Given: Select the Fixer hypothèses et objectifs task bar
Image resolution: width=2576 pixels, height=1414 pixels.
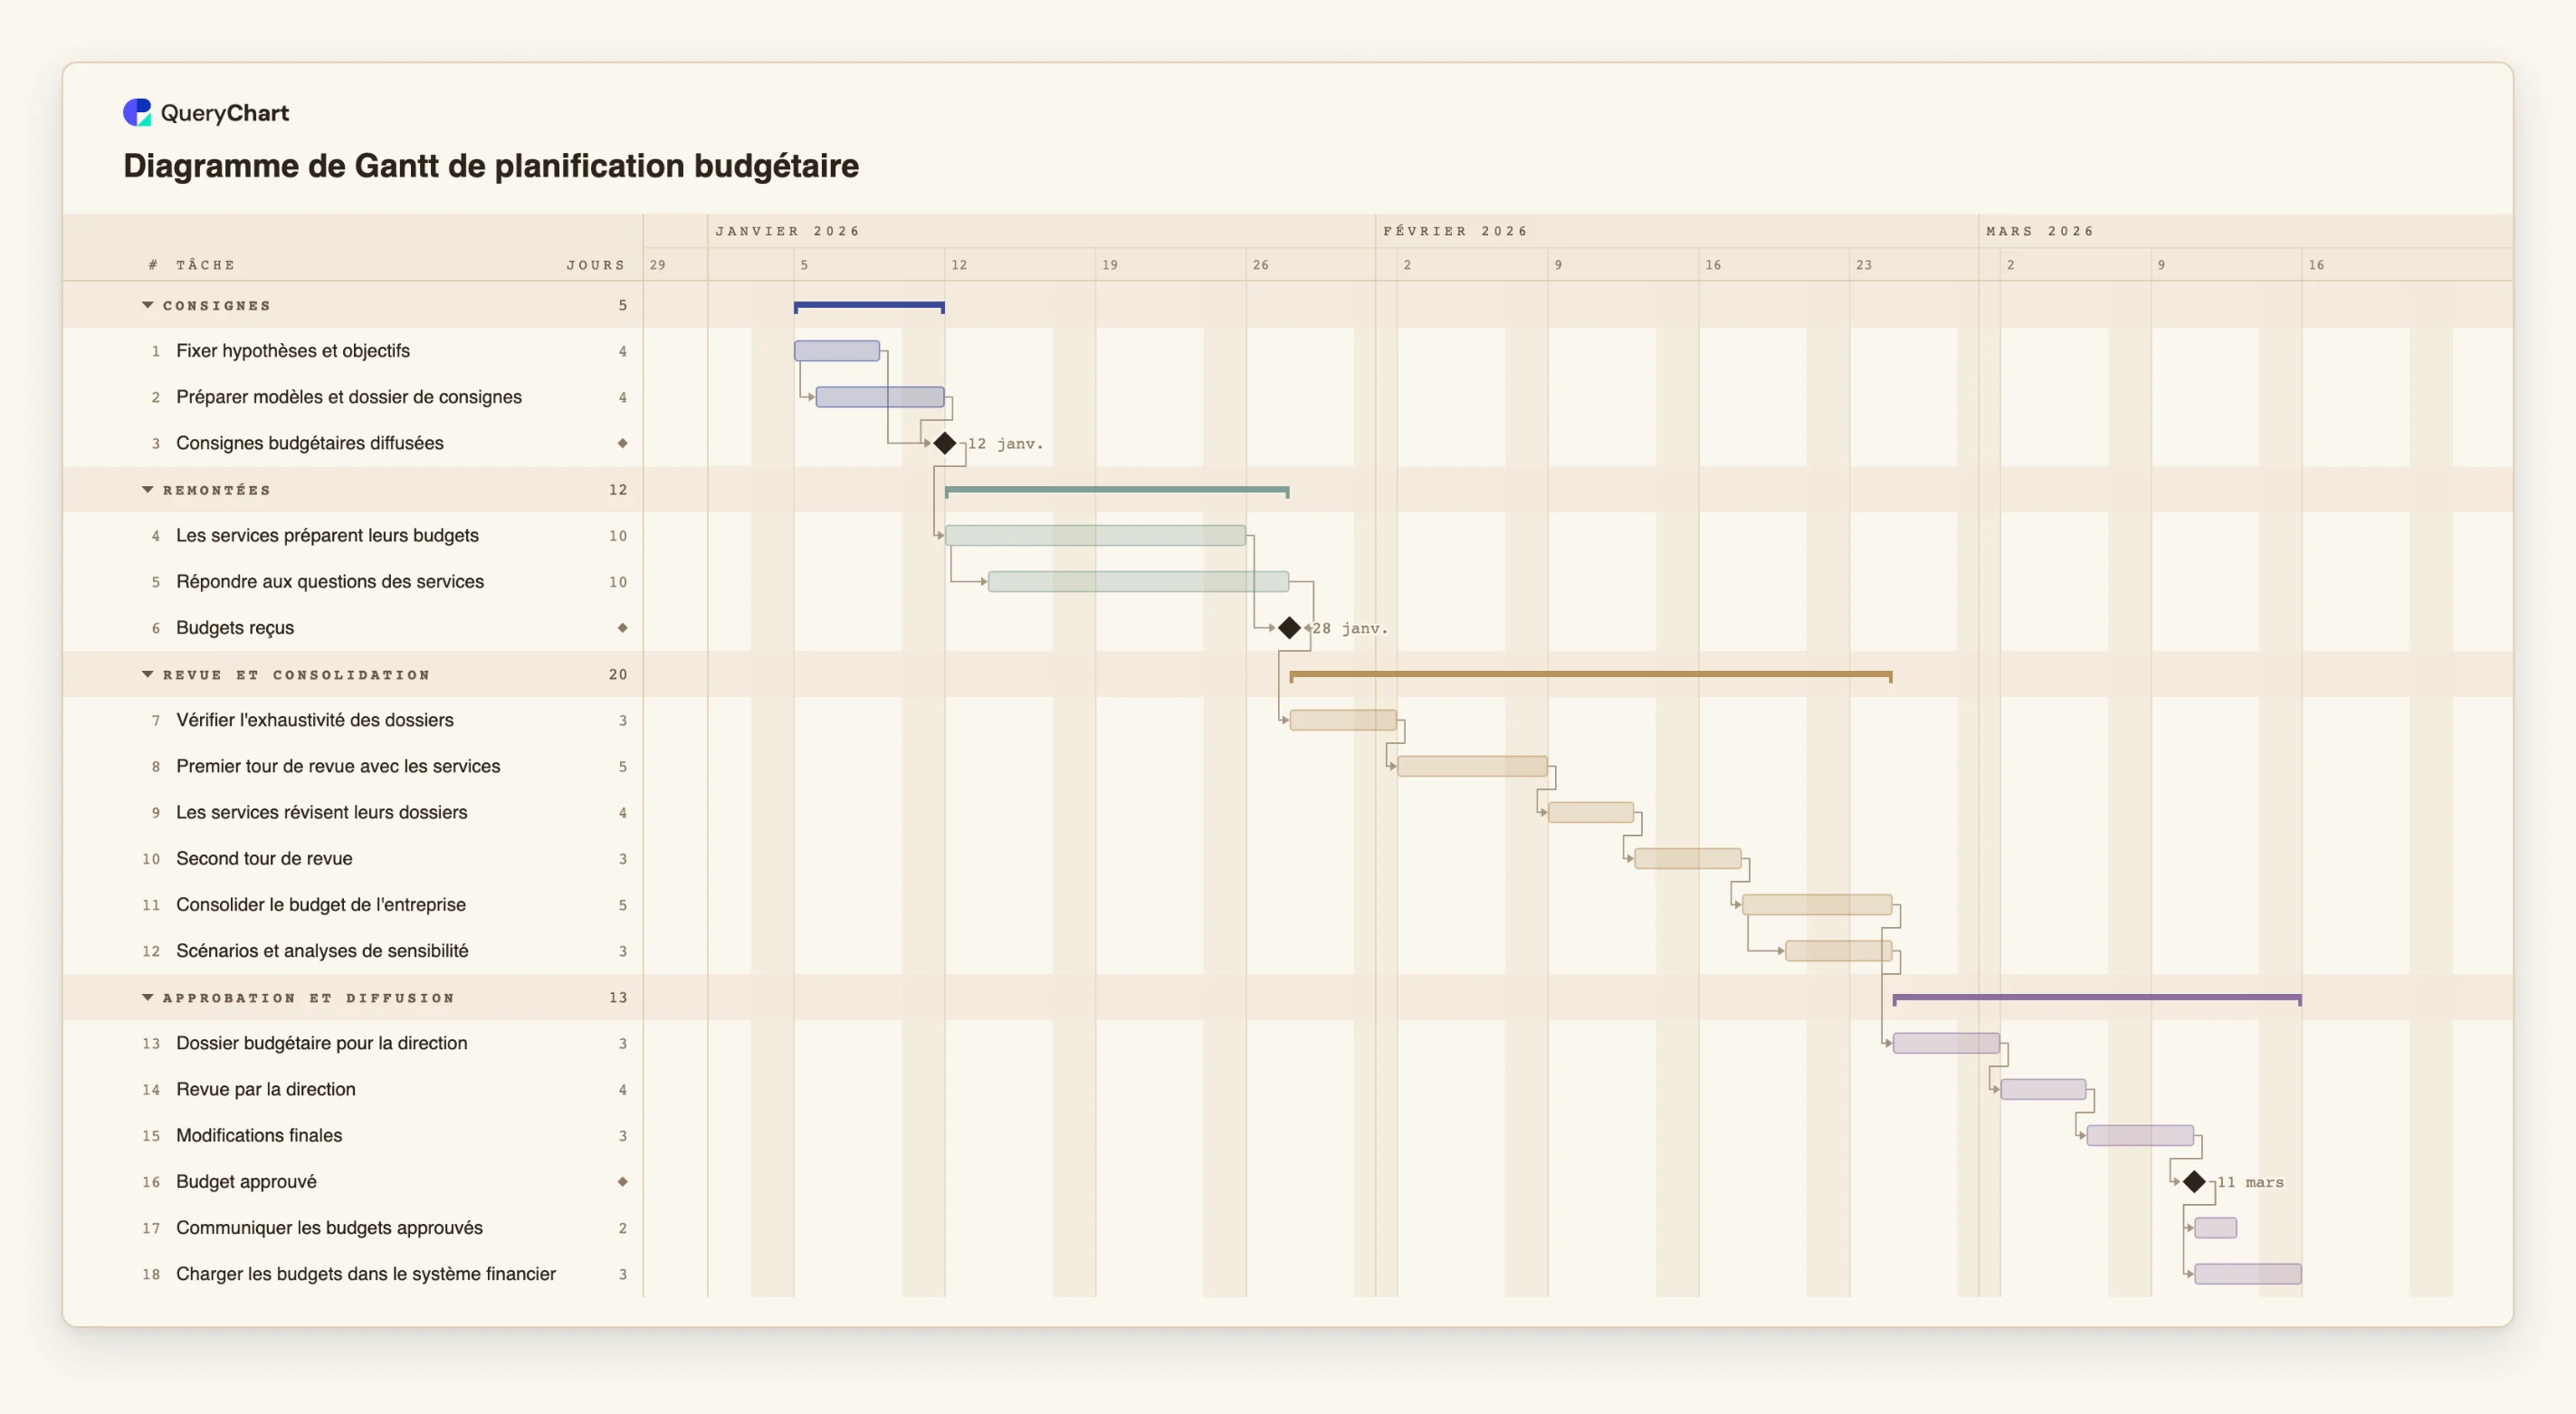Looking at the screenshot, I should click(x=837, y=351).
